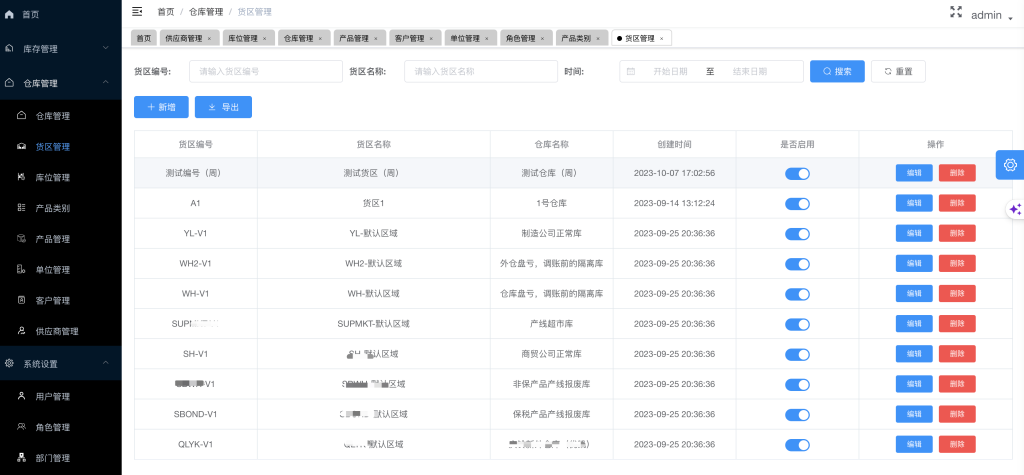Go to 客户管理 in the sidebar
Image resolution: width=1024 pixels, height=475 pixels.
pos(52,300)
